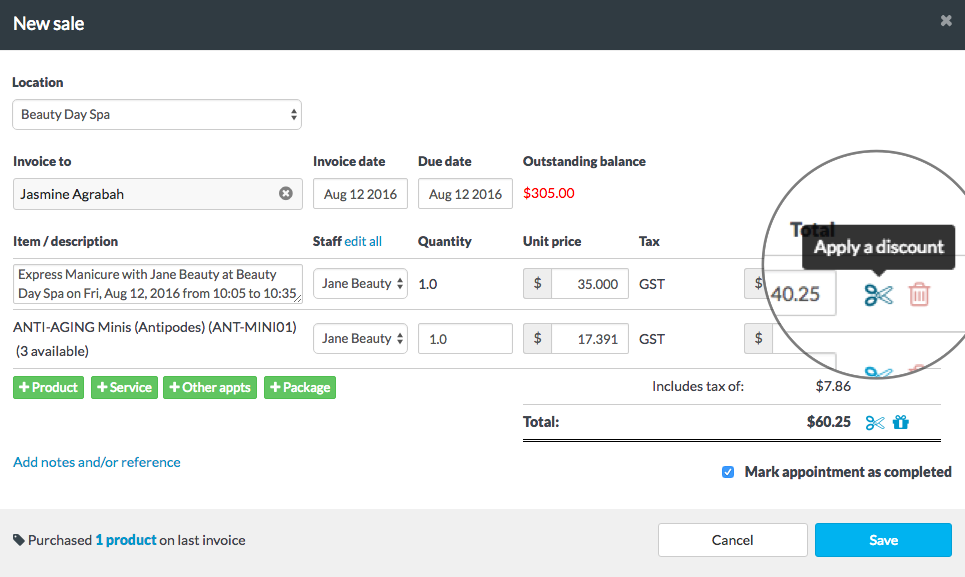Redeem a gift voucher via the gift icon

click(x=900, y=422)
